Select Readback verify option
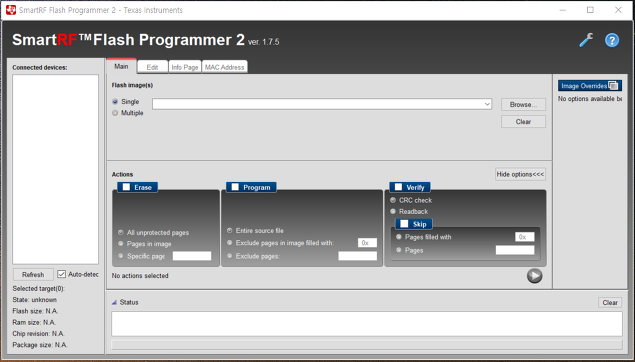 point(393,211)
